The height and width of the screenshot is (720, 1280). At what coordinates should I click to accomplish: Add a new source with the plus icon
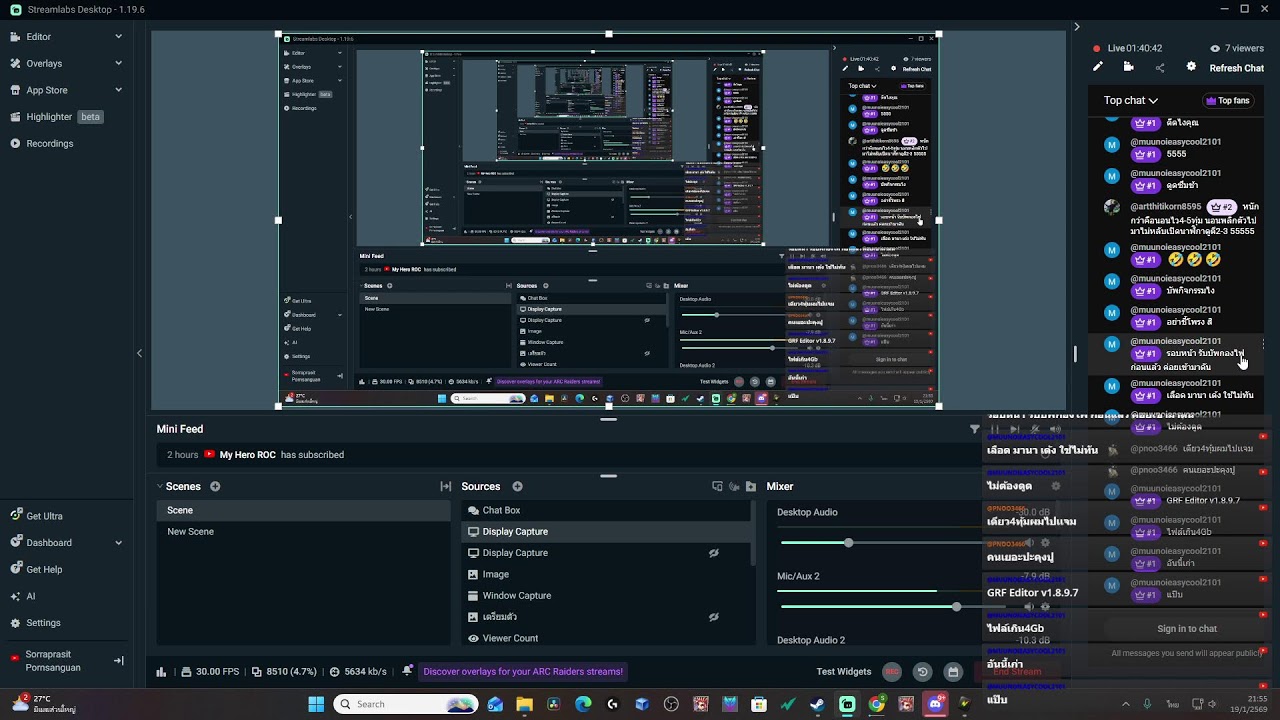point(517,487)
